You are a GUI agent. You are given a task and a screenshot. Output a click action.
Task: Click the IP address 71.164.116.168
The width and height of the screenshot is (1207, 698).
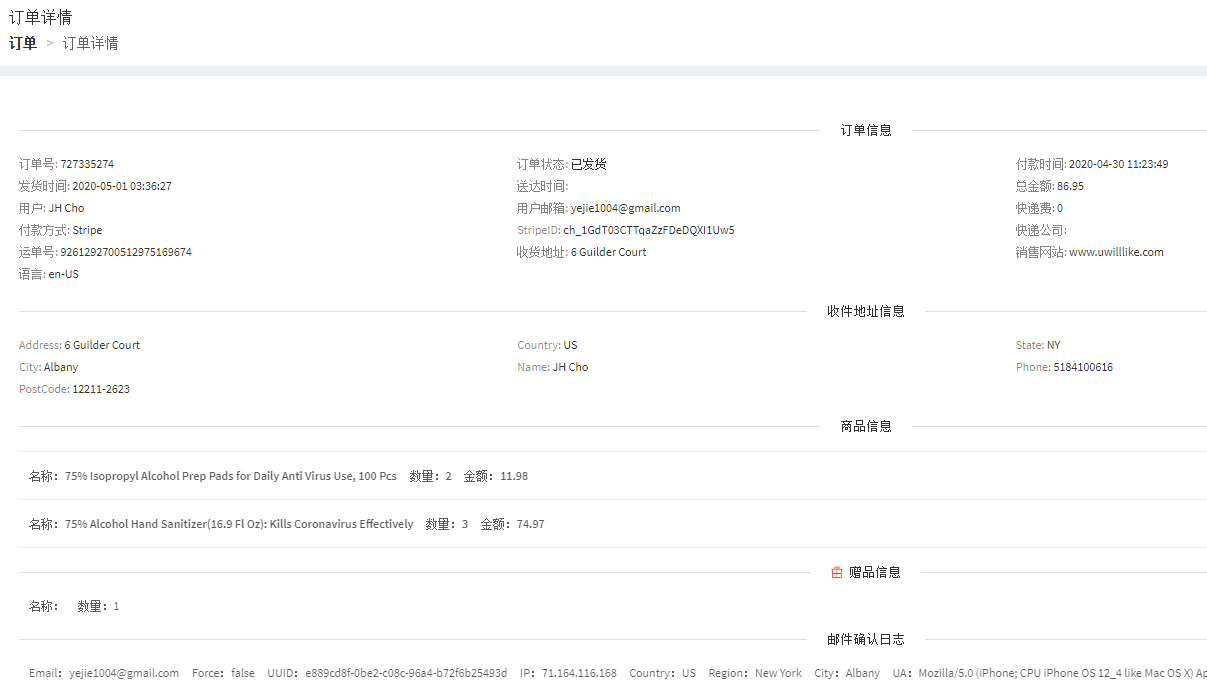click(579, 673)
